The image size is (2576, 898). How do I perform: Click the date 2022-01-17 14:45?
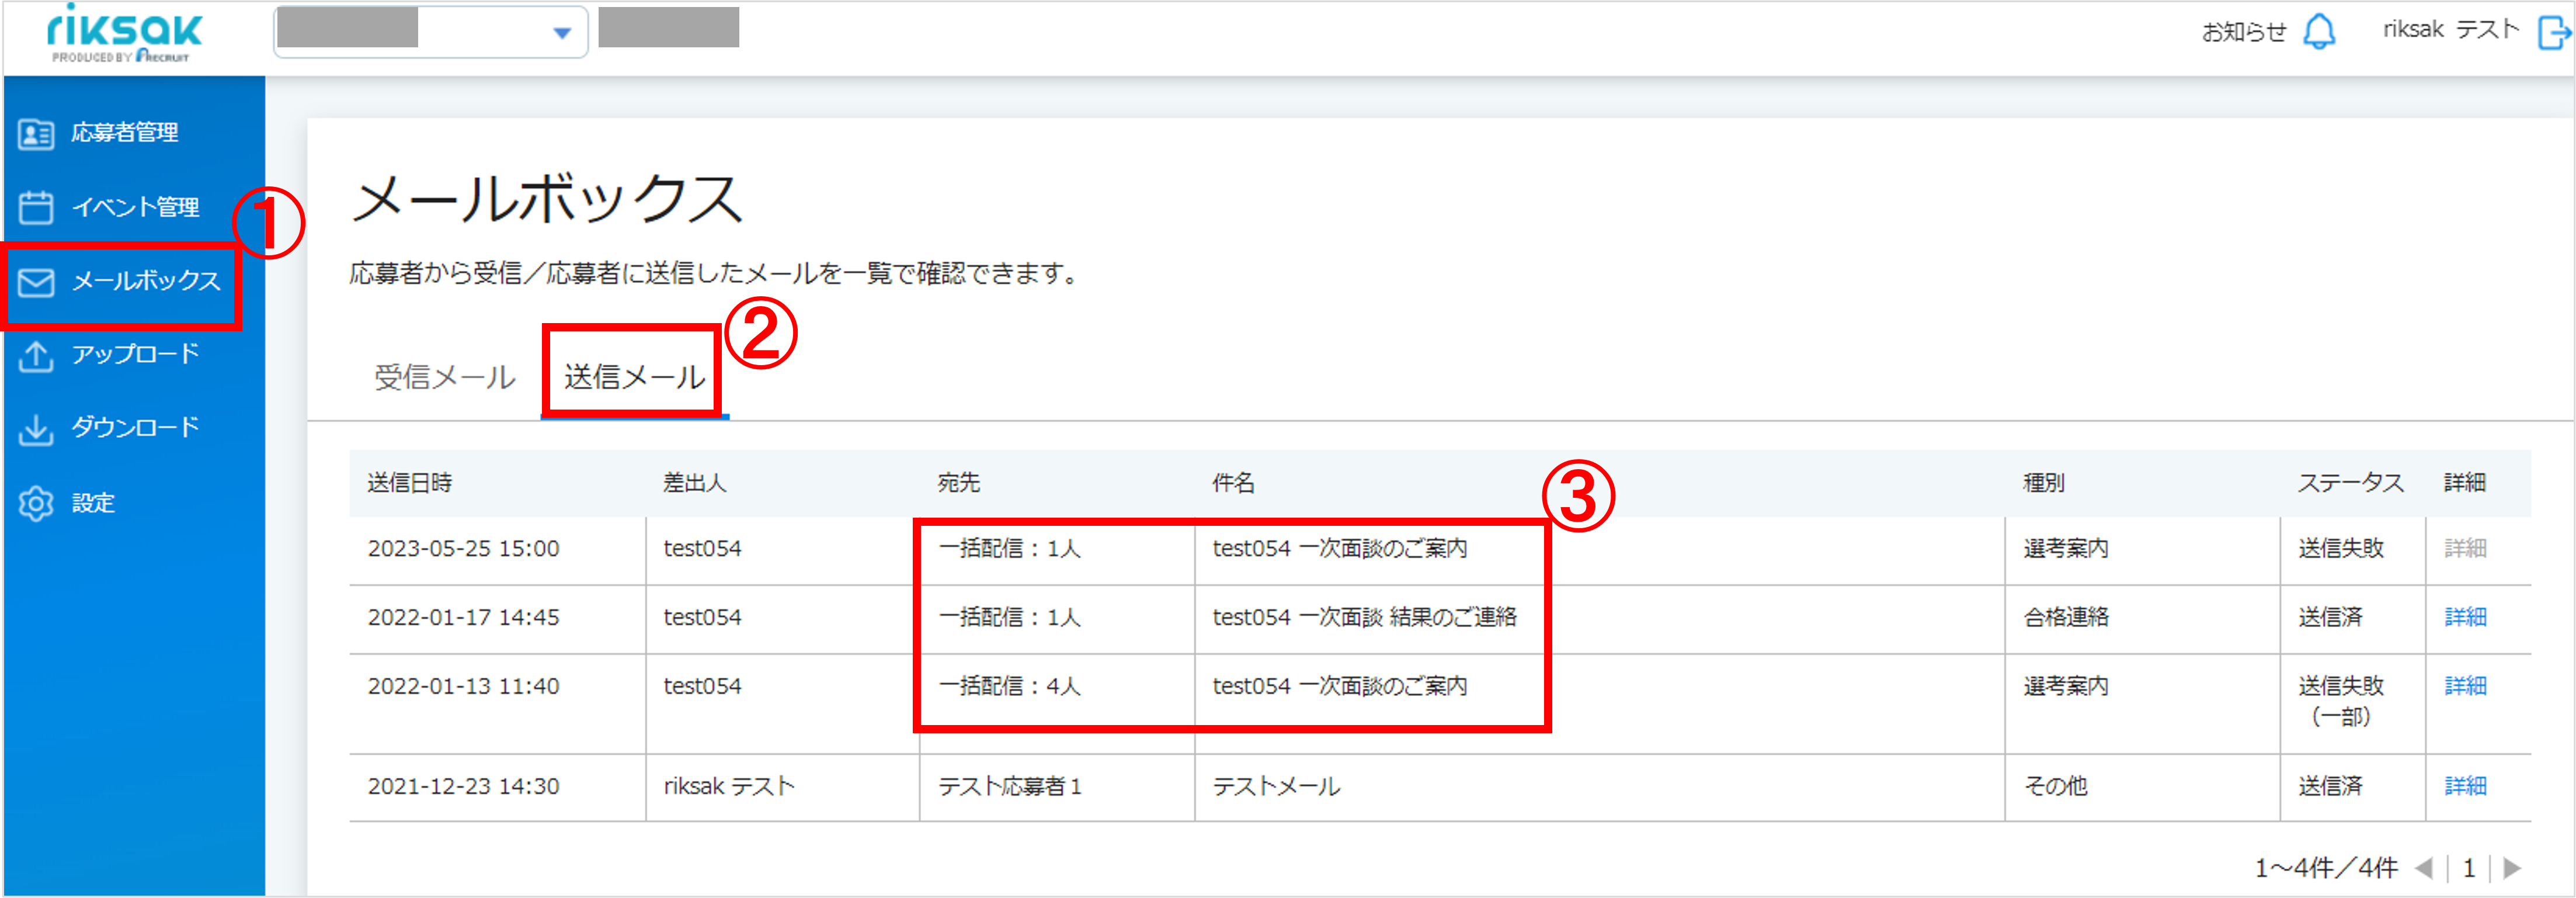click(463, 617)
